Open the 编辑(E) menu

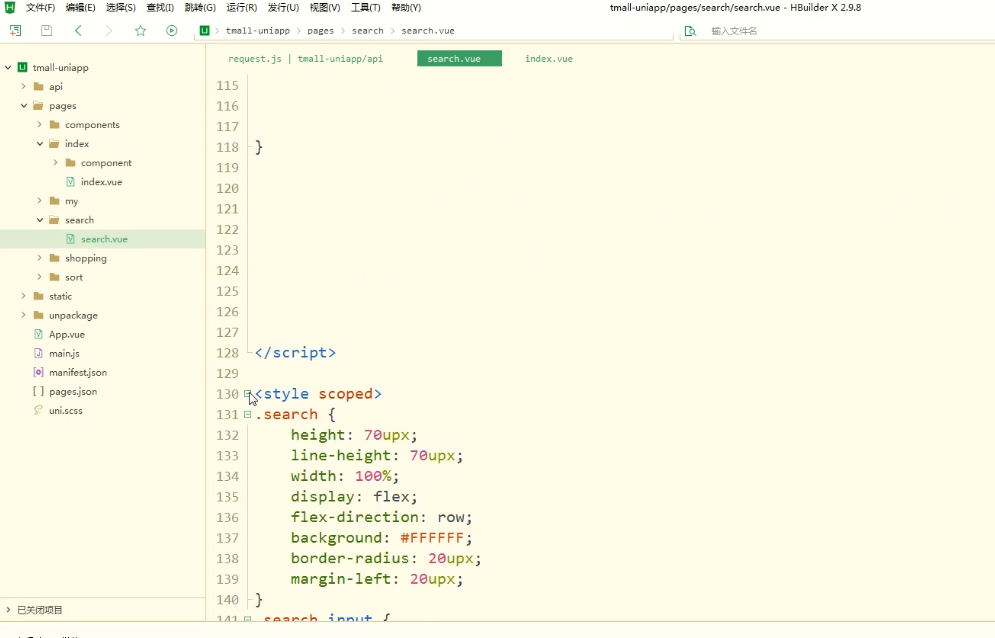click(81, 8)
